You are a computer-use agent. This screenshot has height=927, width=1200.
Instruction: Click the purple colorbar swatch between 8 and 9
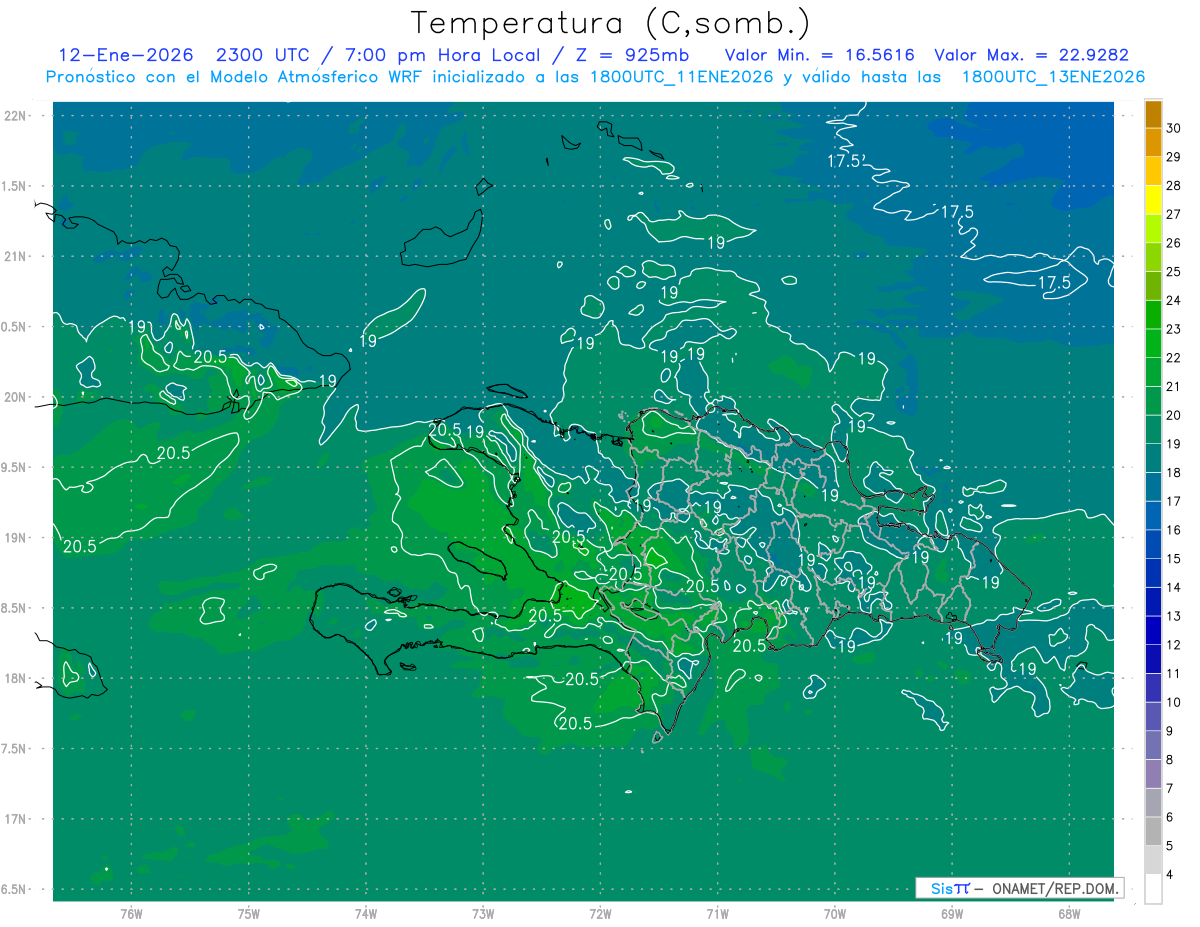tap(1153, 745)
